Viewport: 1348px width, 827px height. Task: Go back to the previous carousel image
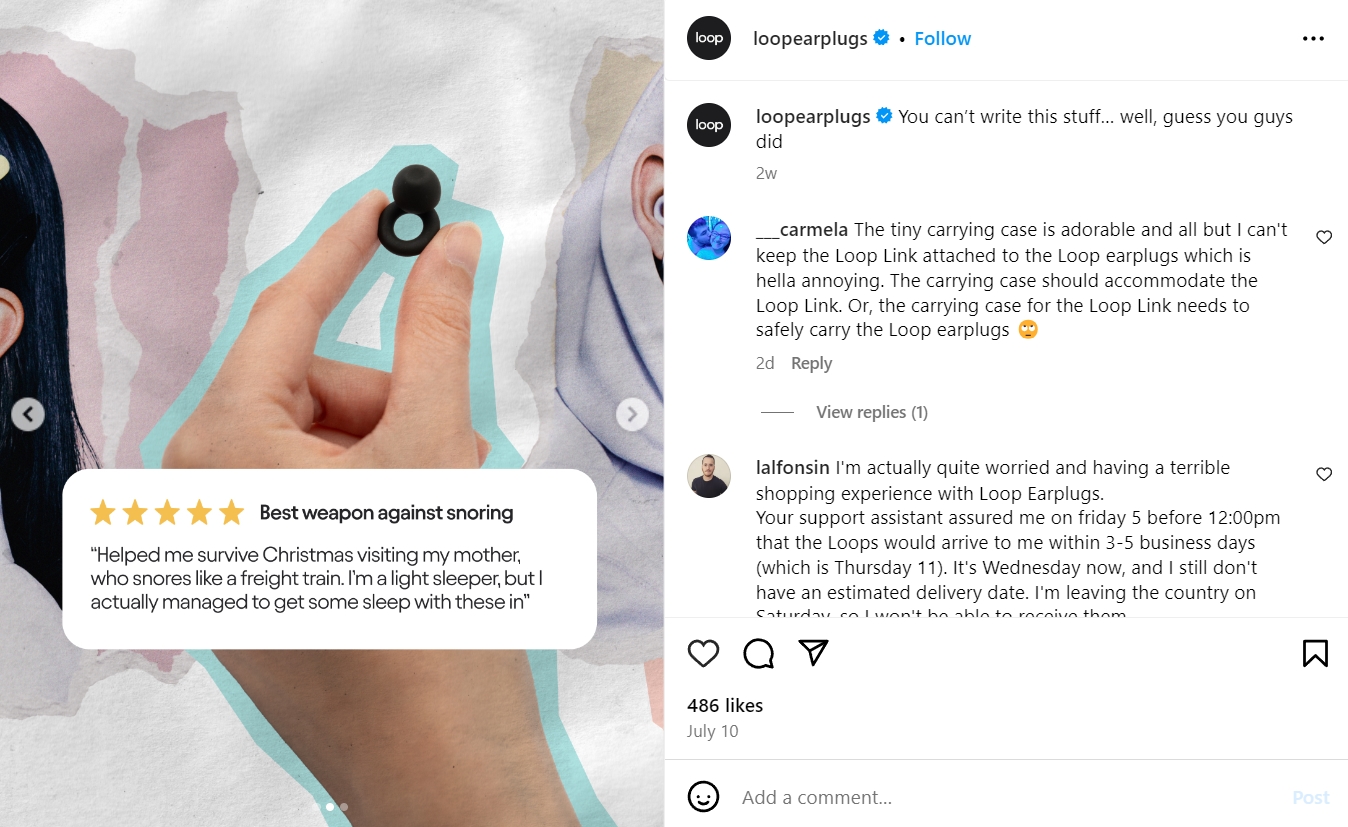[x=28, y=414]
